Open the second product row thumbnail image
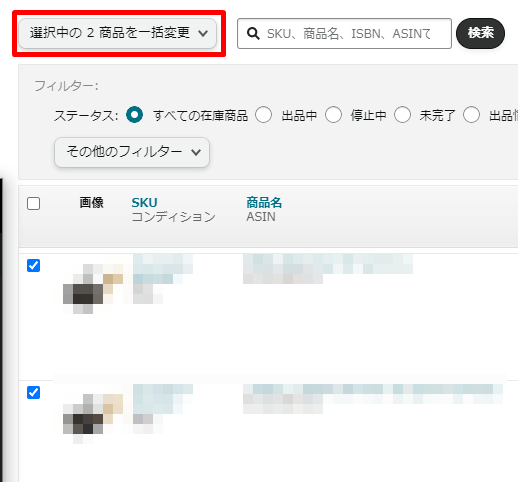The height and width of the screenshot is (482, 518). click(x=93, y=419)
